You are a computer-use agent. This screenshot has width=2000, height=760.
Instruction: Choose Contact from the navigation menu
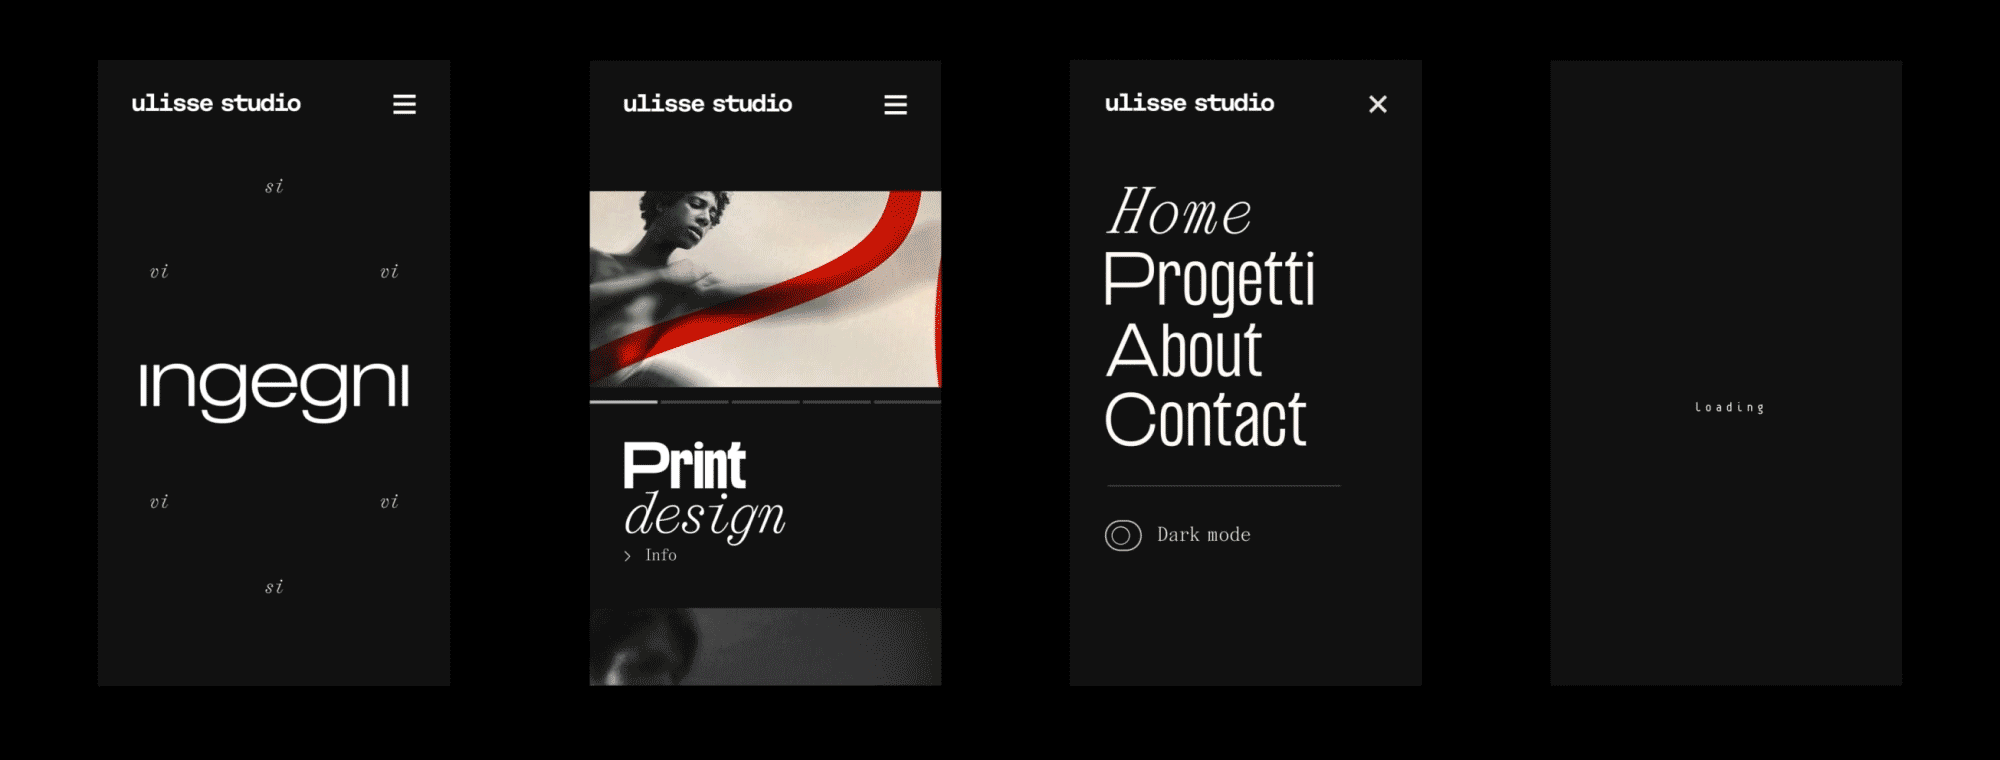[1205, 420]
